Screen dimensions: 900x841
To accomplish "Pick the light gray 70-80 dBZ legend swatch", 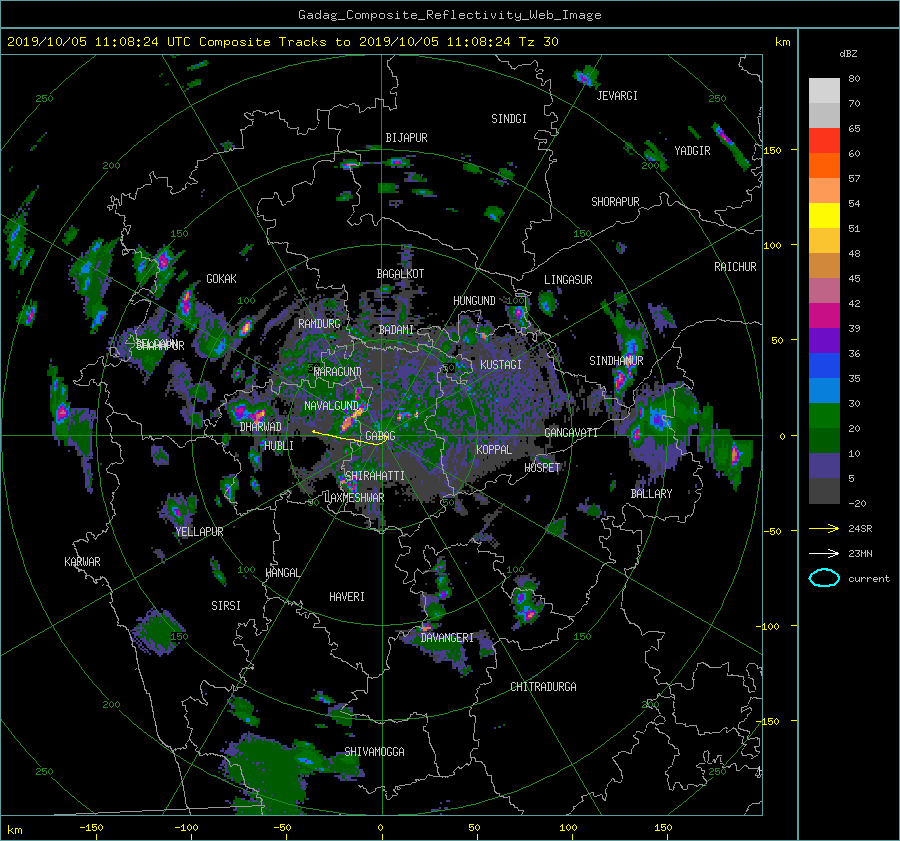I will pyautogui.click(x=824, y=91).
